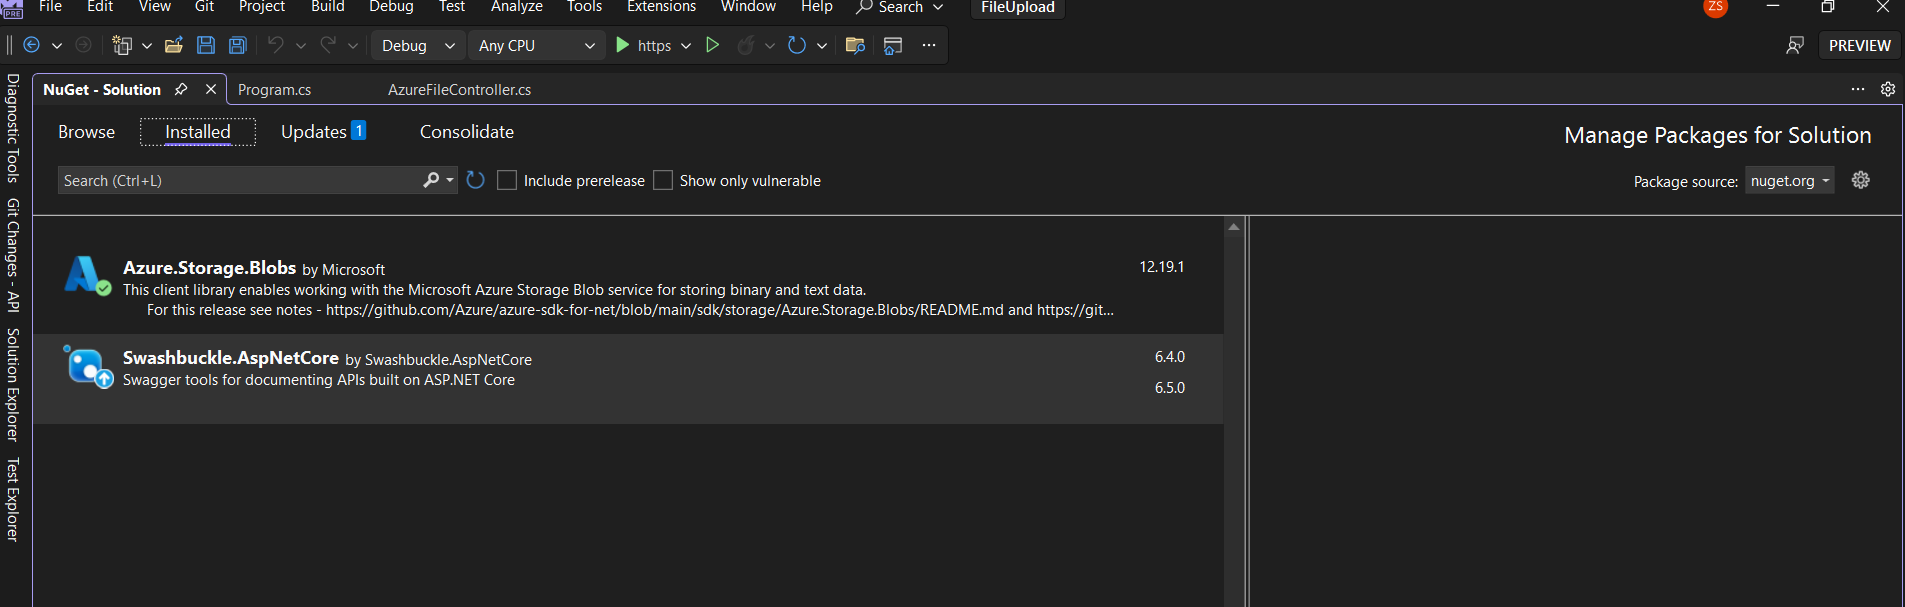The width and height of the screenshot is (1905, 607).
Task: Click the package list scrollbar up arrow
Action: (x=1234, y=227)
